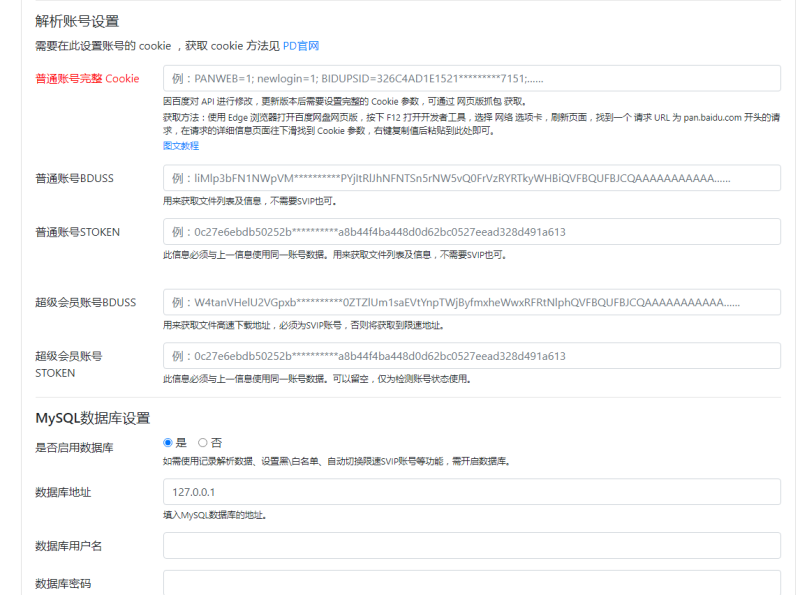Click the 超级会员账号 STOKEN input field
800x595 pixels.
pos(471,356)
